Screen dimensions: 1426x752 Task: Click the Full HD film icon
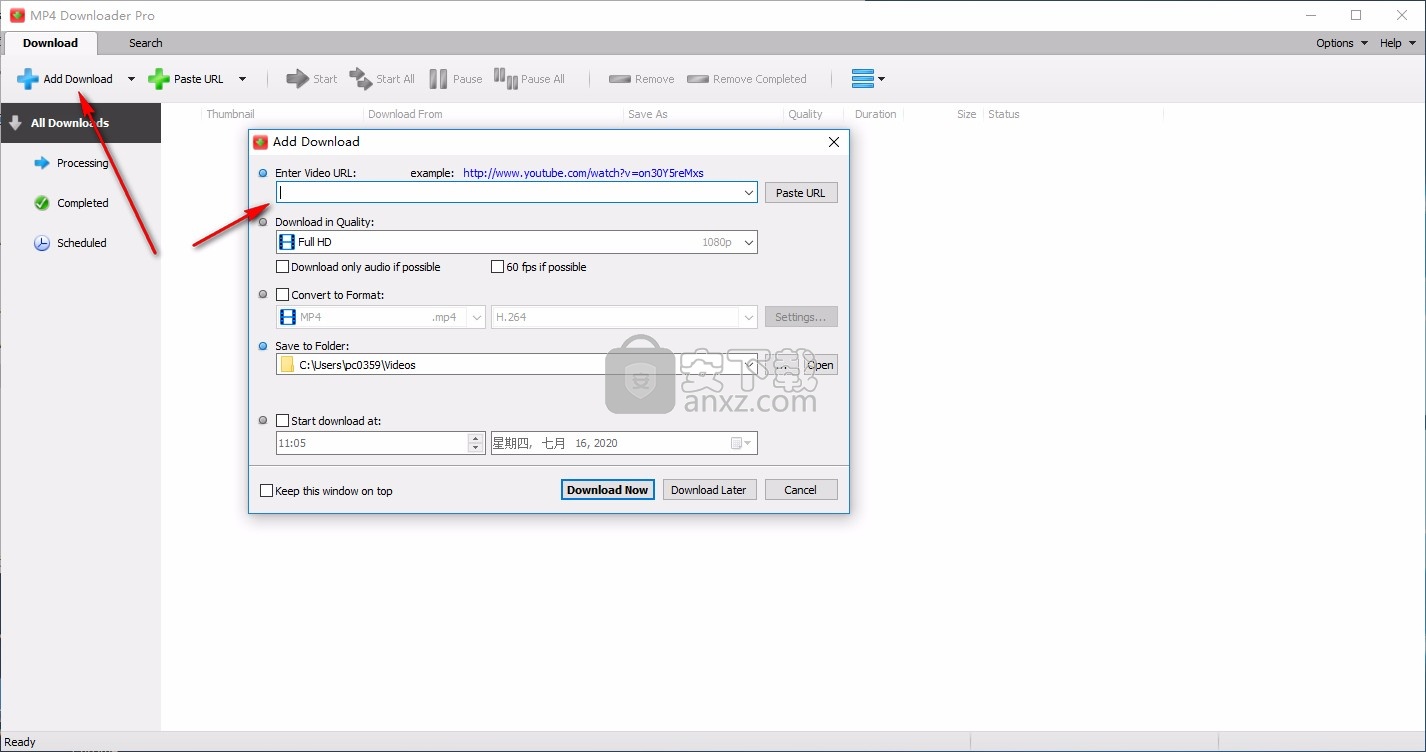(287, 242)
